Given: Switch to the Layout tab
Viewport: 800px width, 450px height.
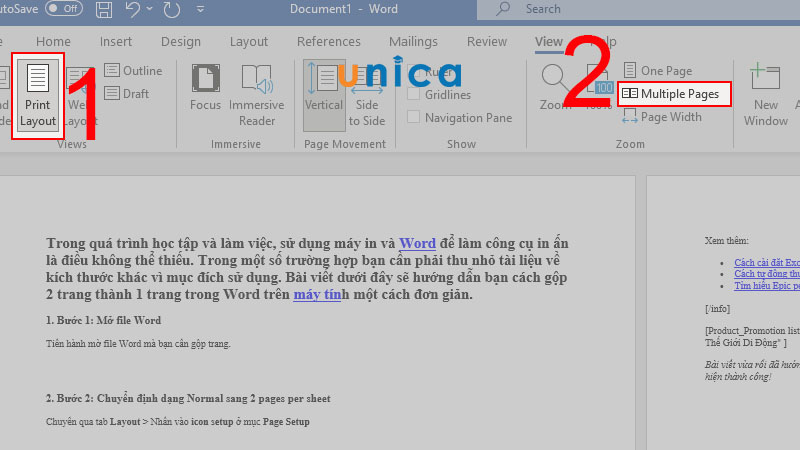Looking at the screenshot, I should click(248, 41).
